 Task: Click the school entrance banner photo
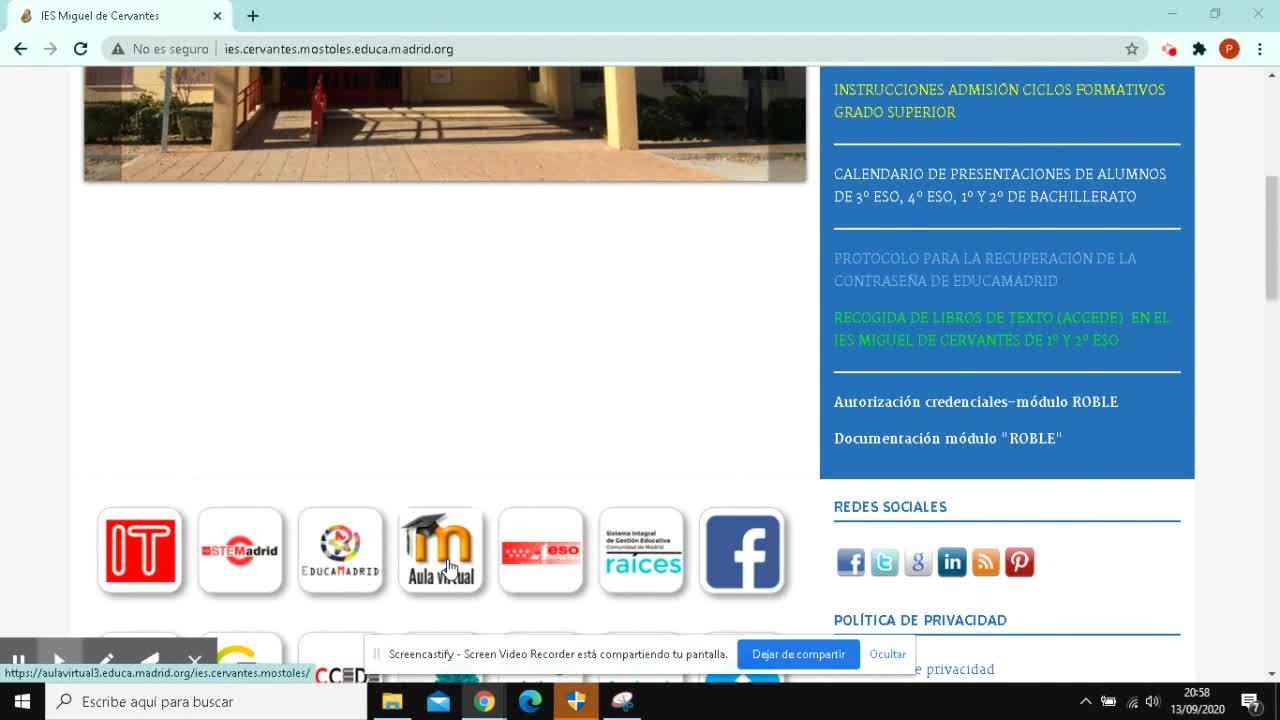tap(445, 124)
